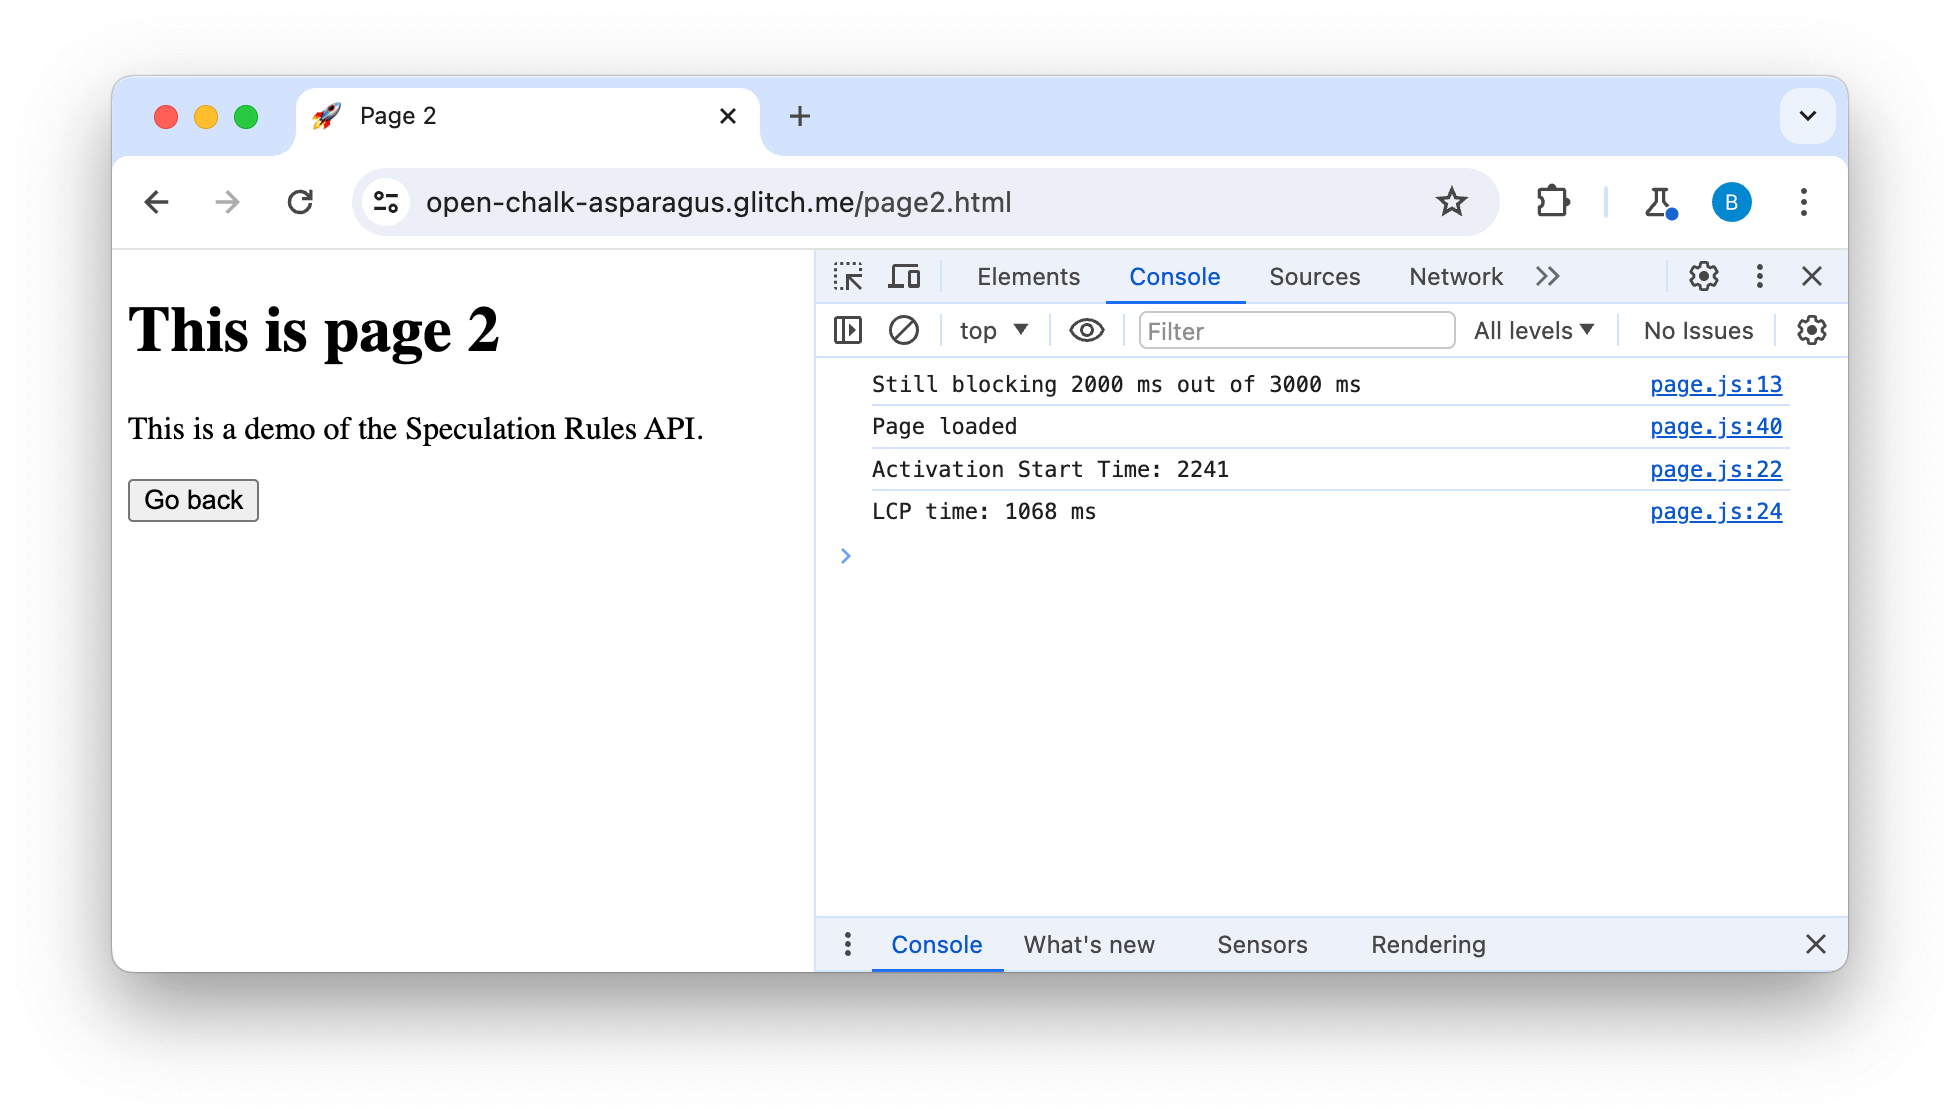Click the bookmark star icon in address bar
This screenshot has height=1120, width=1960.
coord(1454,203)
